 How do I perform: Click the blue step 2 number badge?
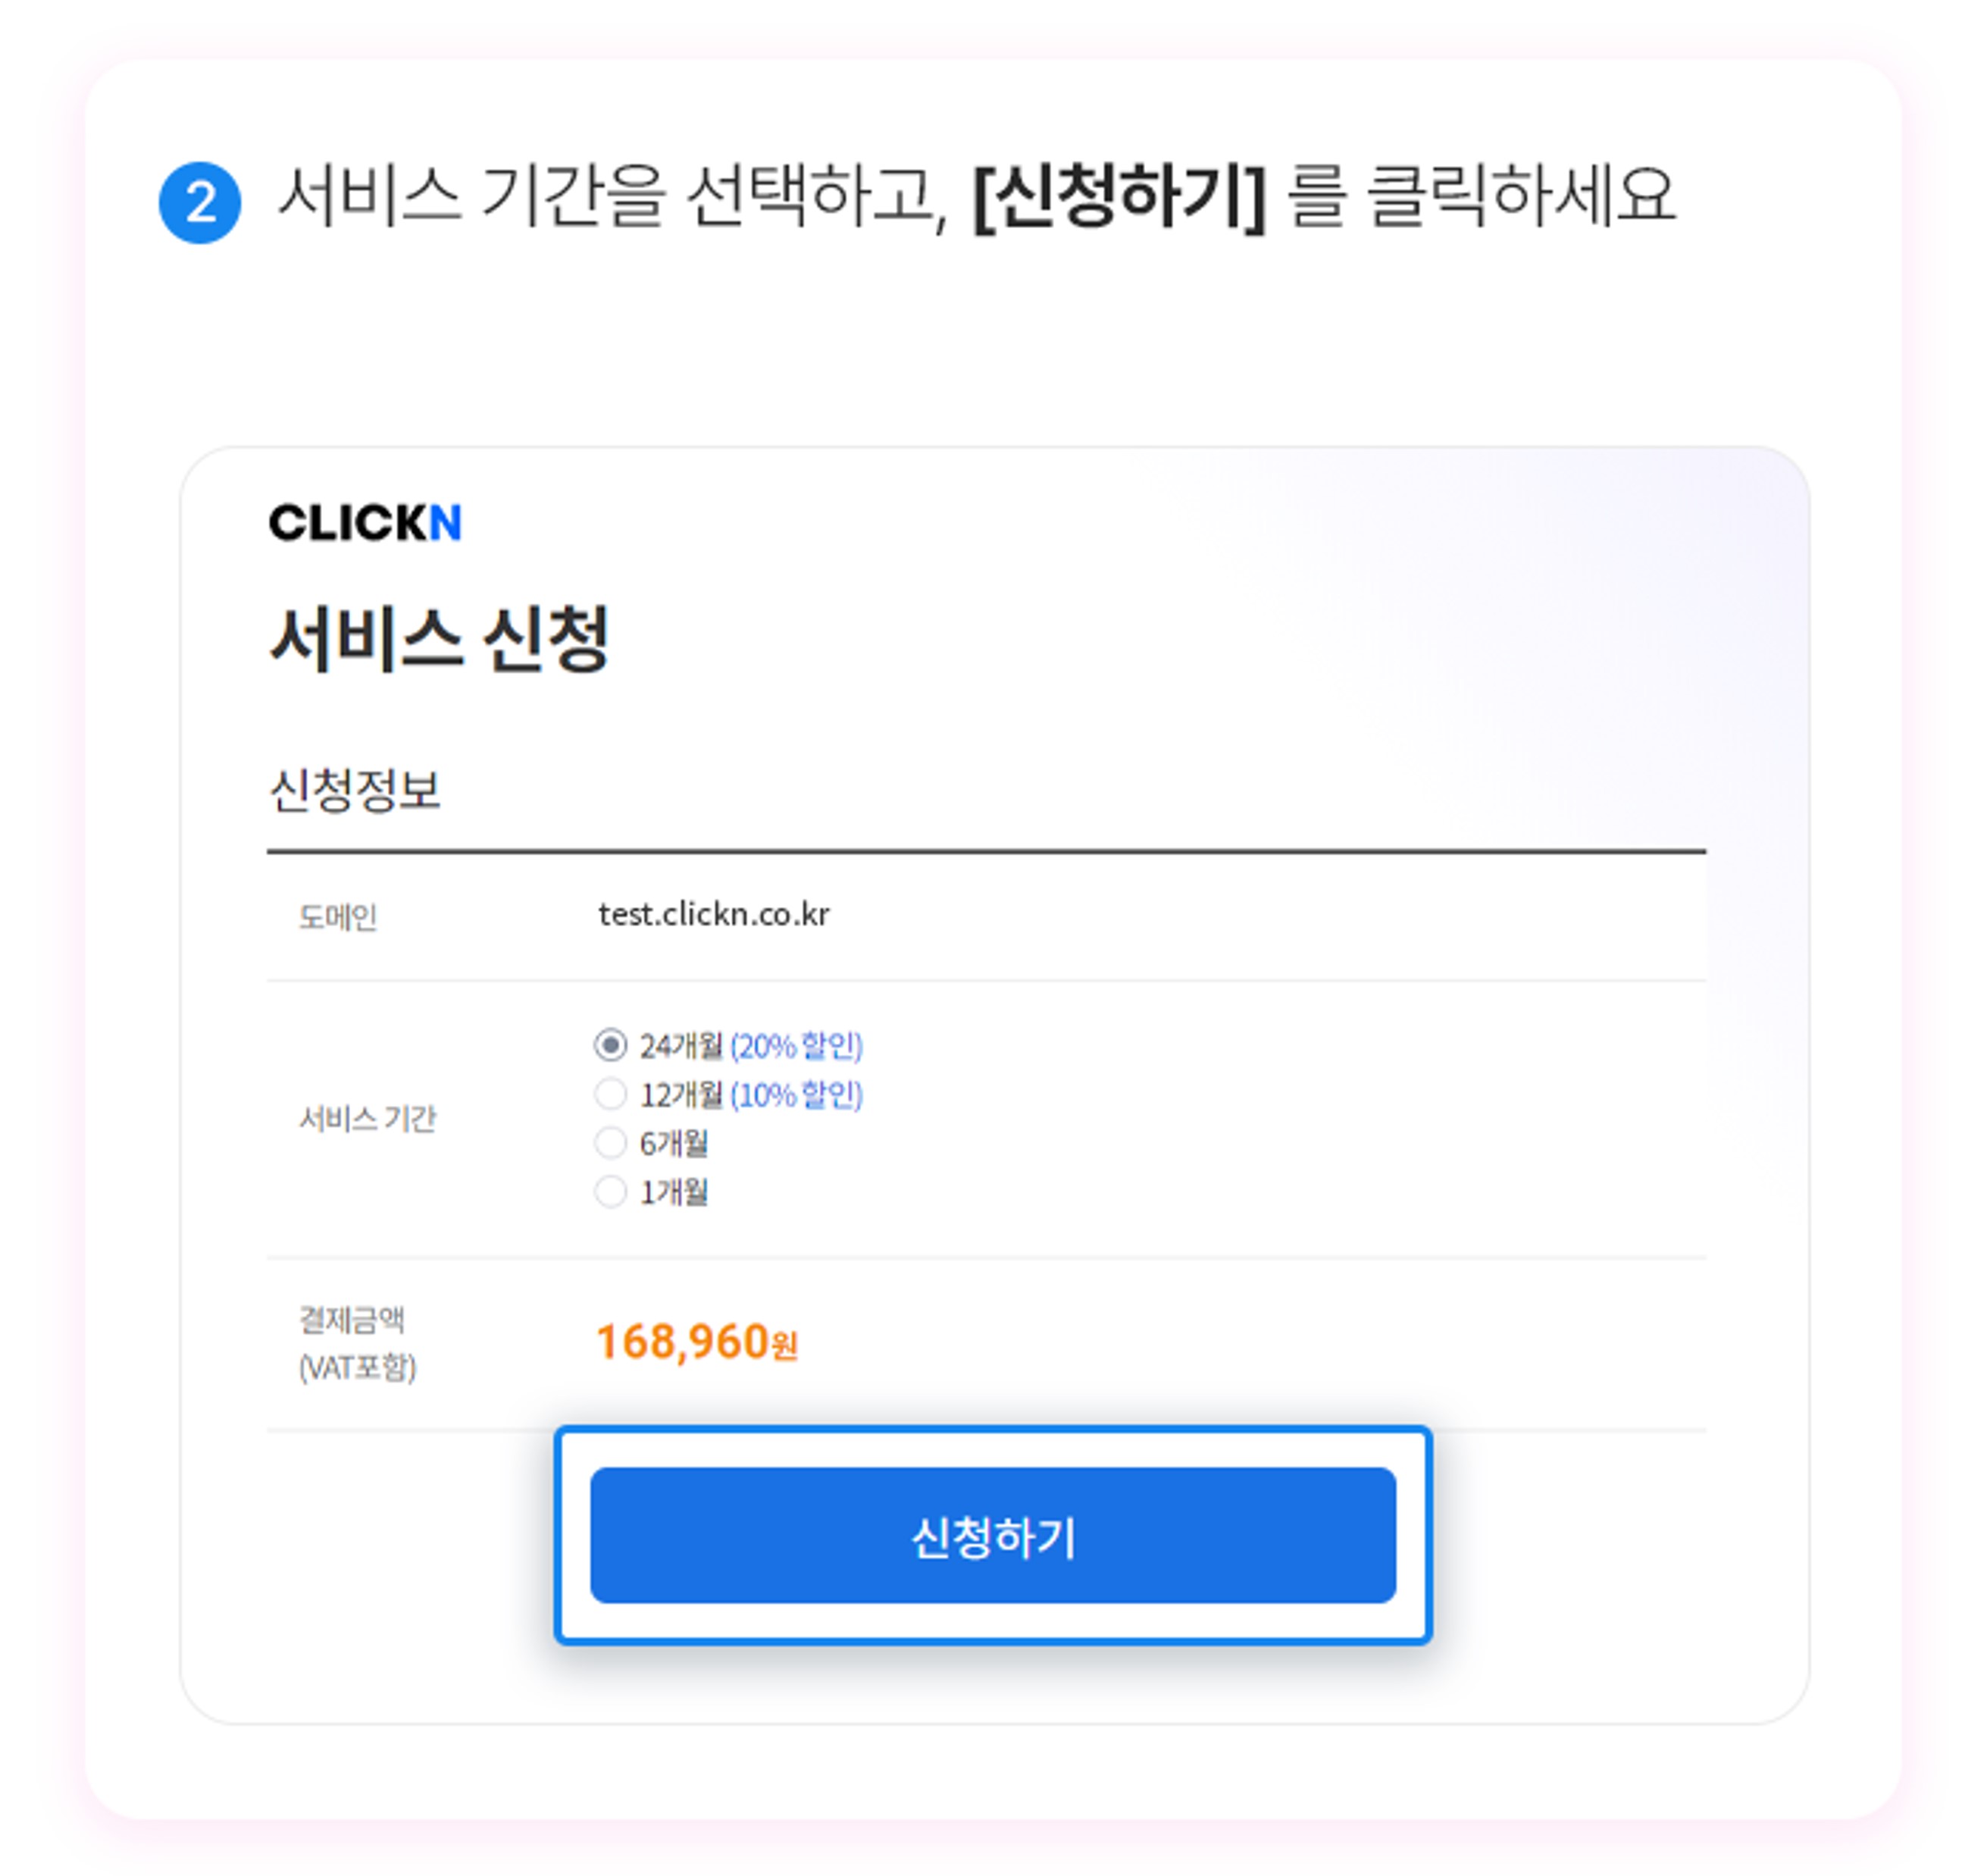[x=200, y=203]
